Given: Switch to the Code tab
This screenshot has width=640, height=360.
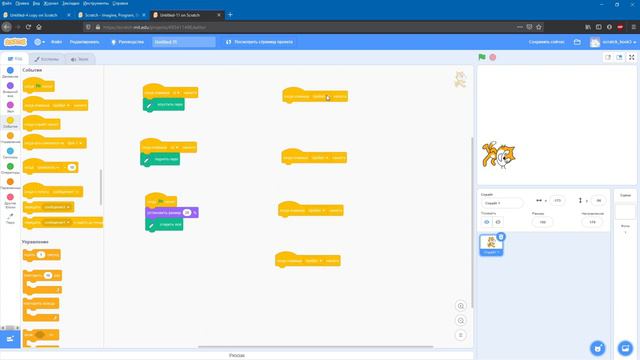Looking at the screenshot, I should point(15,59).
